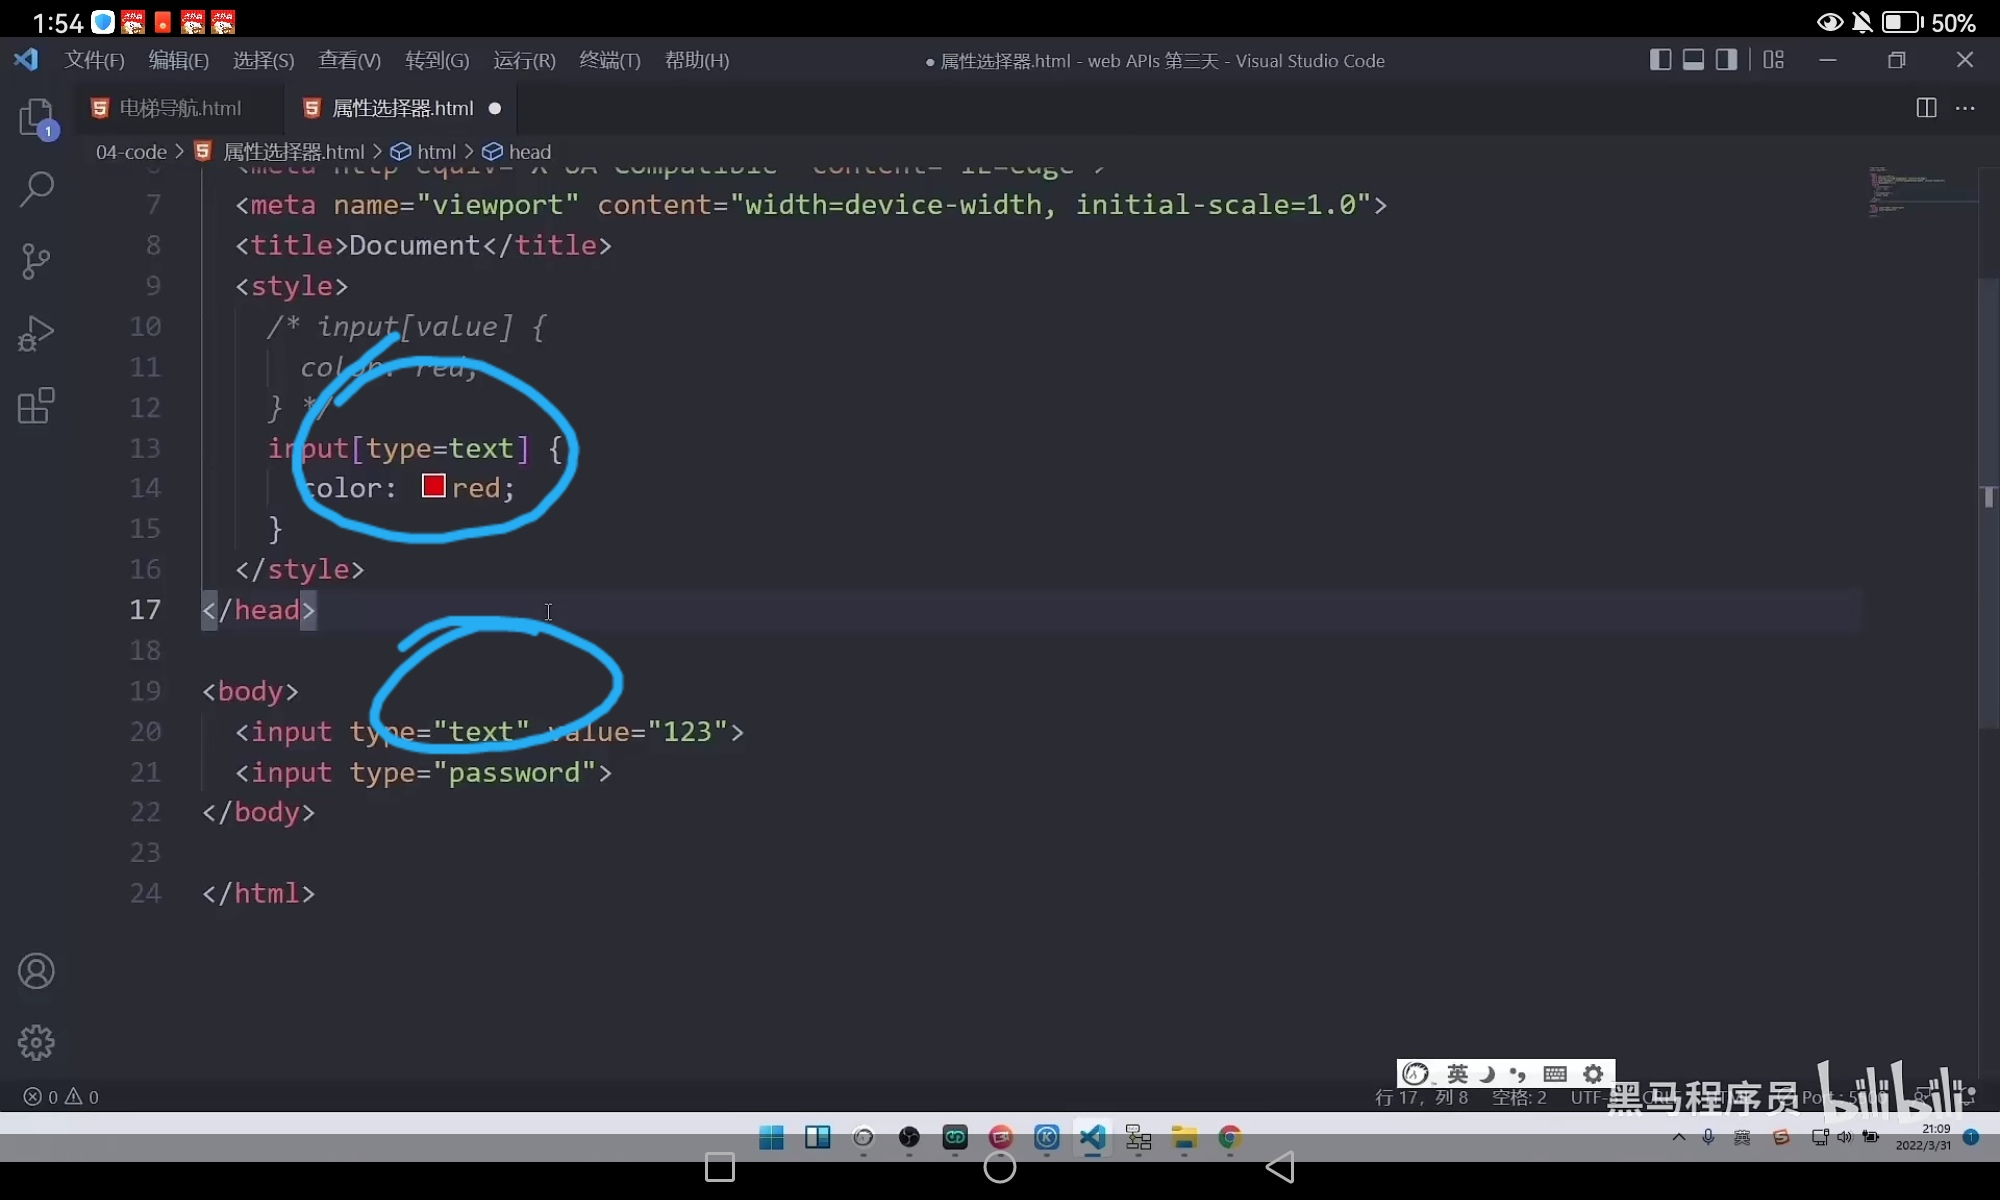2000x1200 pixels.
Task: Open the Manage settings gear icon
Action: (36, 1042)
